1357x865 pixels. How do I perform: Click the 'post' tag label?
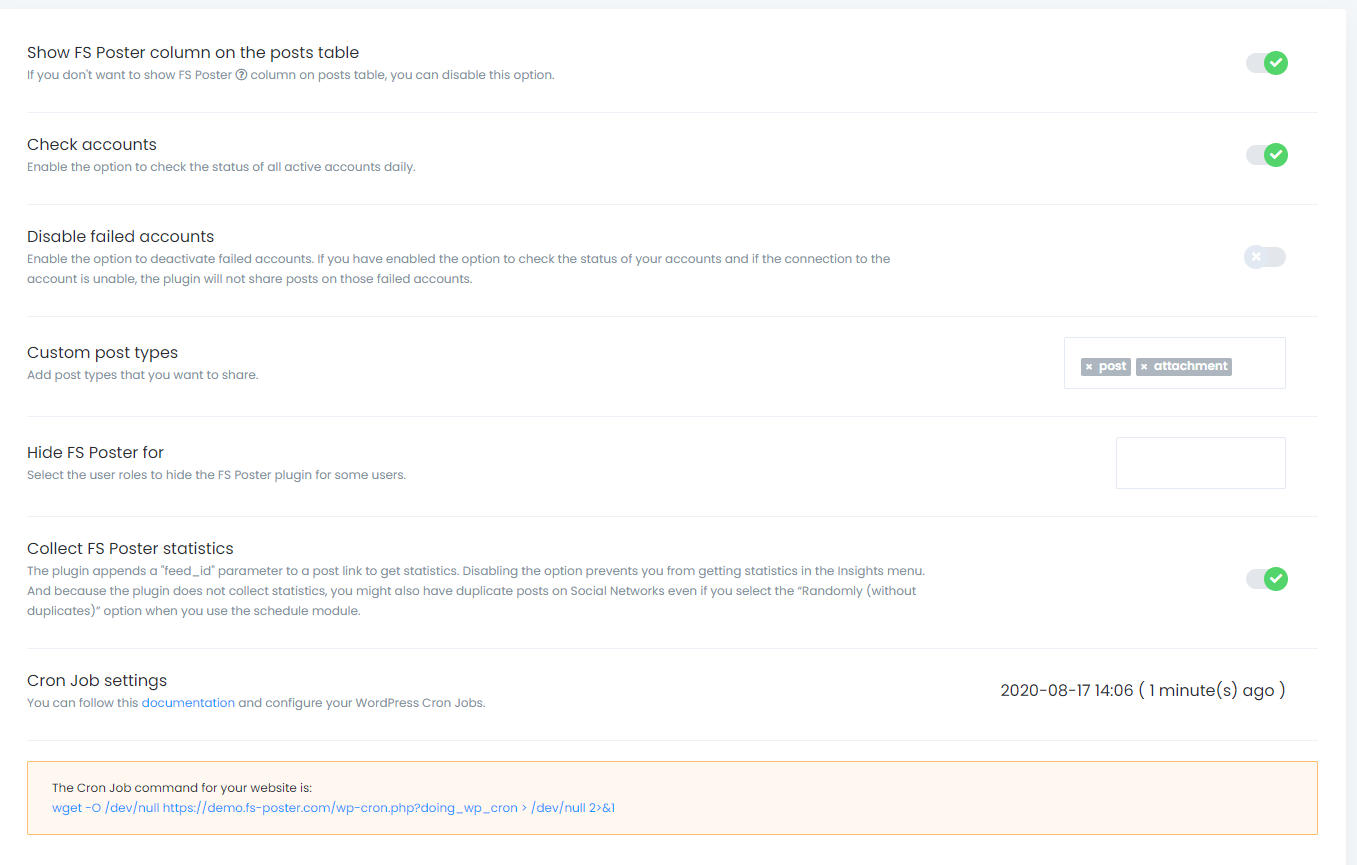click(x=1112, y=366)
